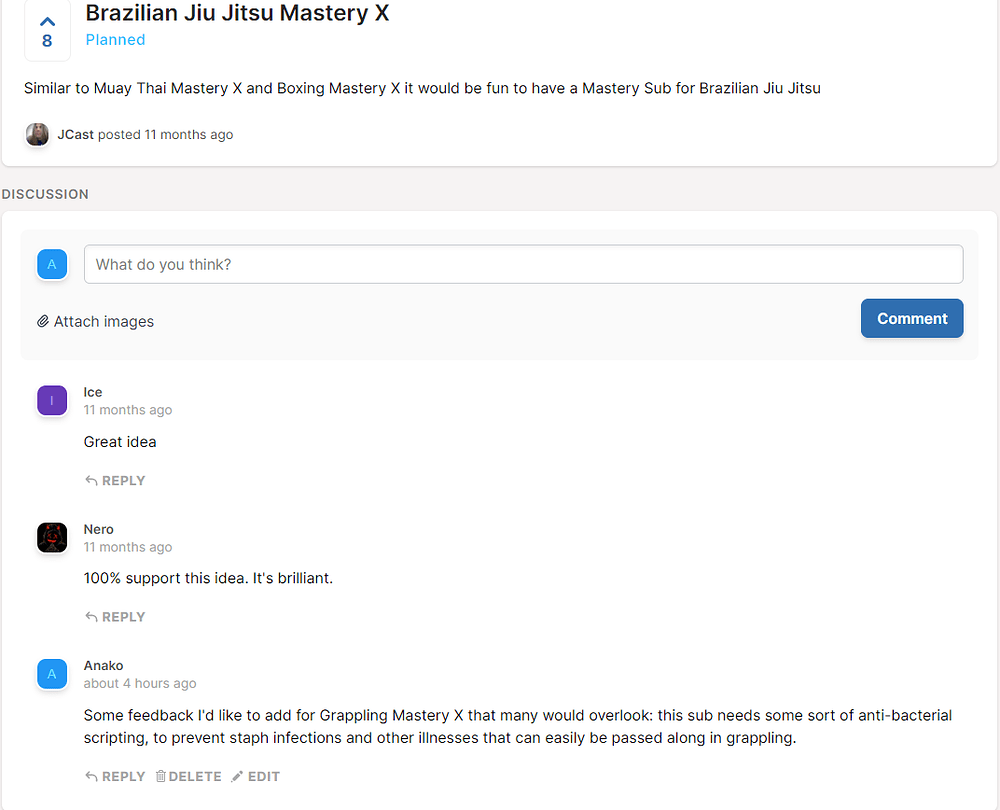Click the Planned status label
Image resolution: width=1000 pixels, height=810 pixels.
point(115,40)
